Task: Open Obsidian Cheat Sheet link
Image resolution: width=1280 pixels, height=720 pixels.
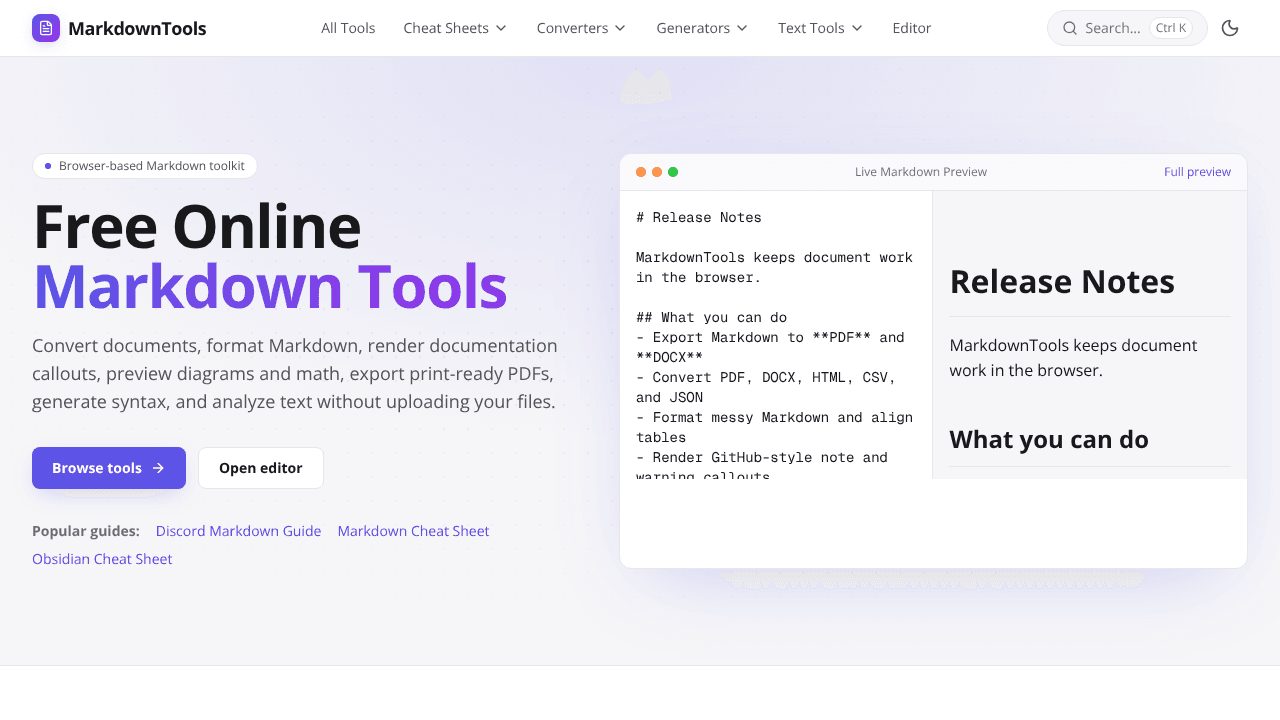Action: (102, 559)
